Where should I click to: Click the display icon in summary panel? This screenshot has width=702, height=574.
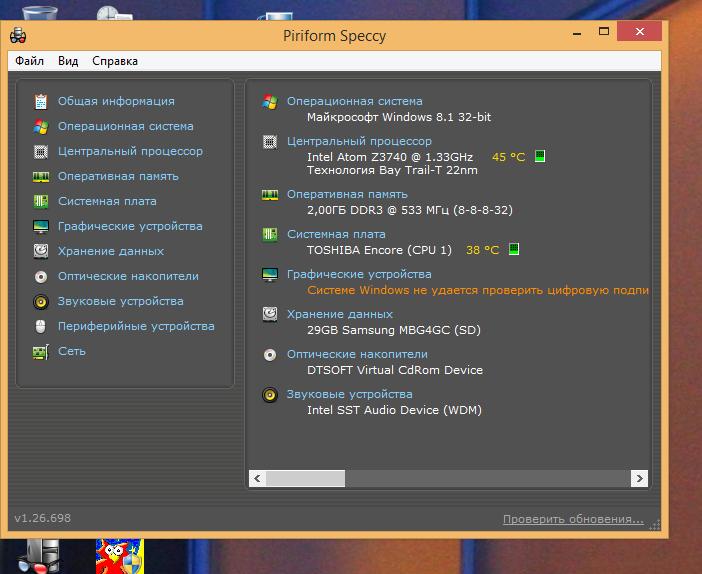click(x=270, y=274)
